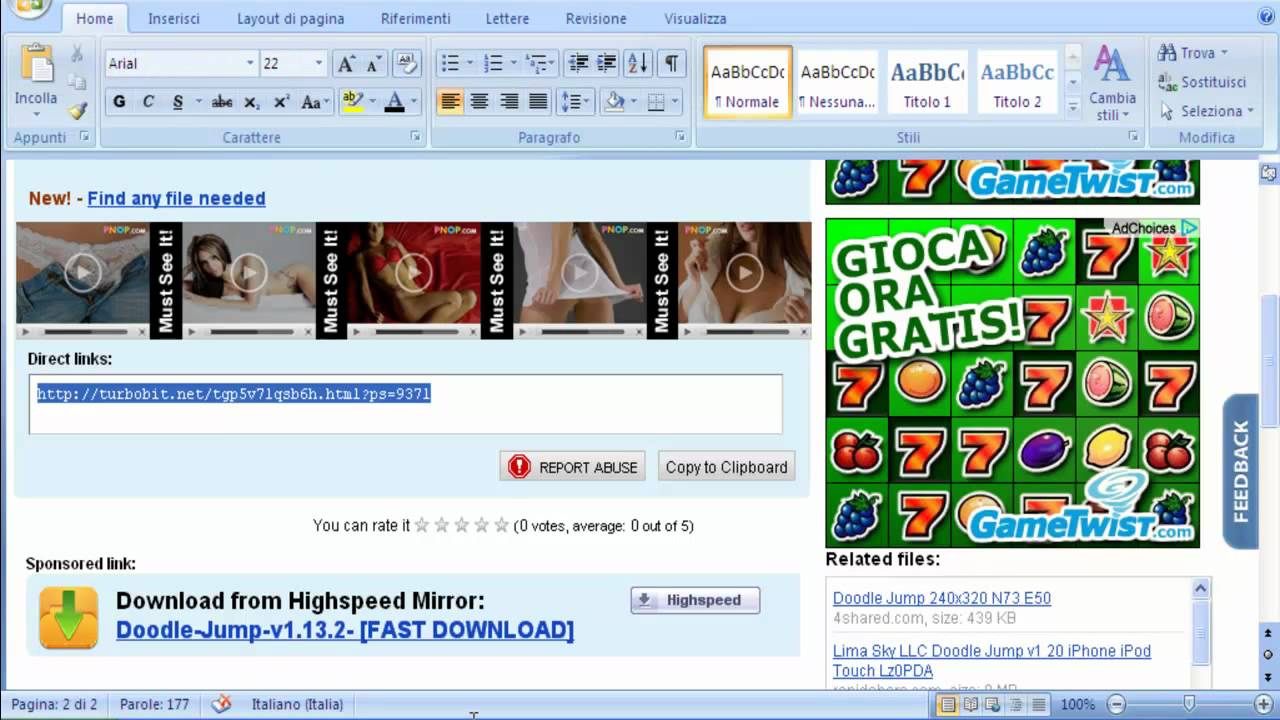Toggle bold (G) formatting
Image resolution: width=1280 pixels, height=720 pixels.
coord(119,102)
